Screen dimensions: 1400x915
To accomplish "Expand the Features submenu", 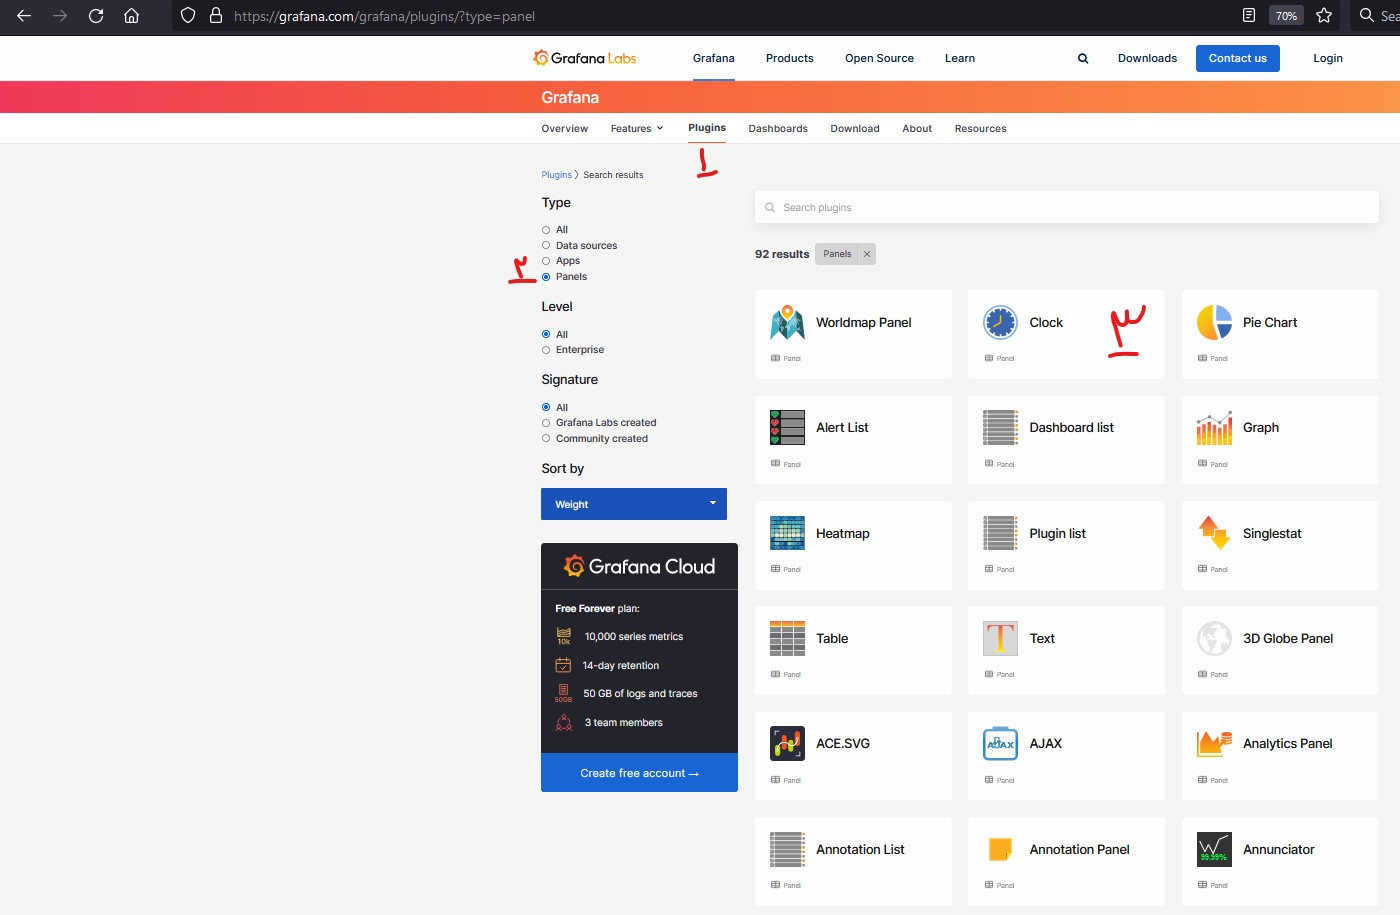I will [x=637, y=129].
